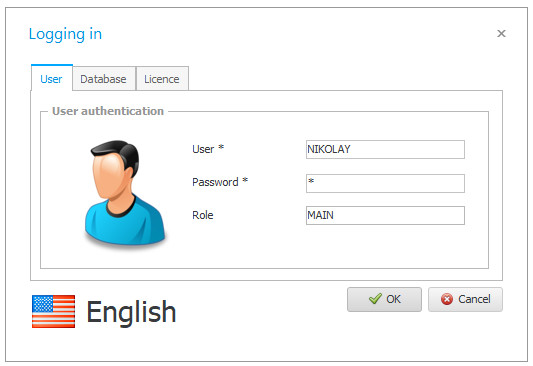Open the Database tab

[103, 79]
